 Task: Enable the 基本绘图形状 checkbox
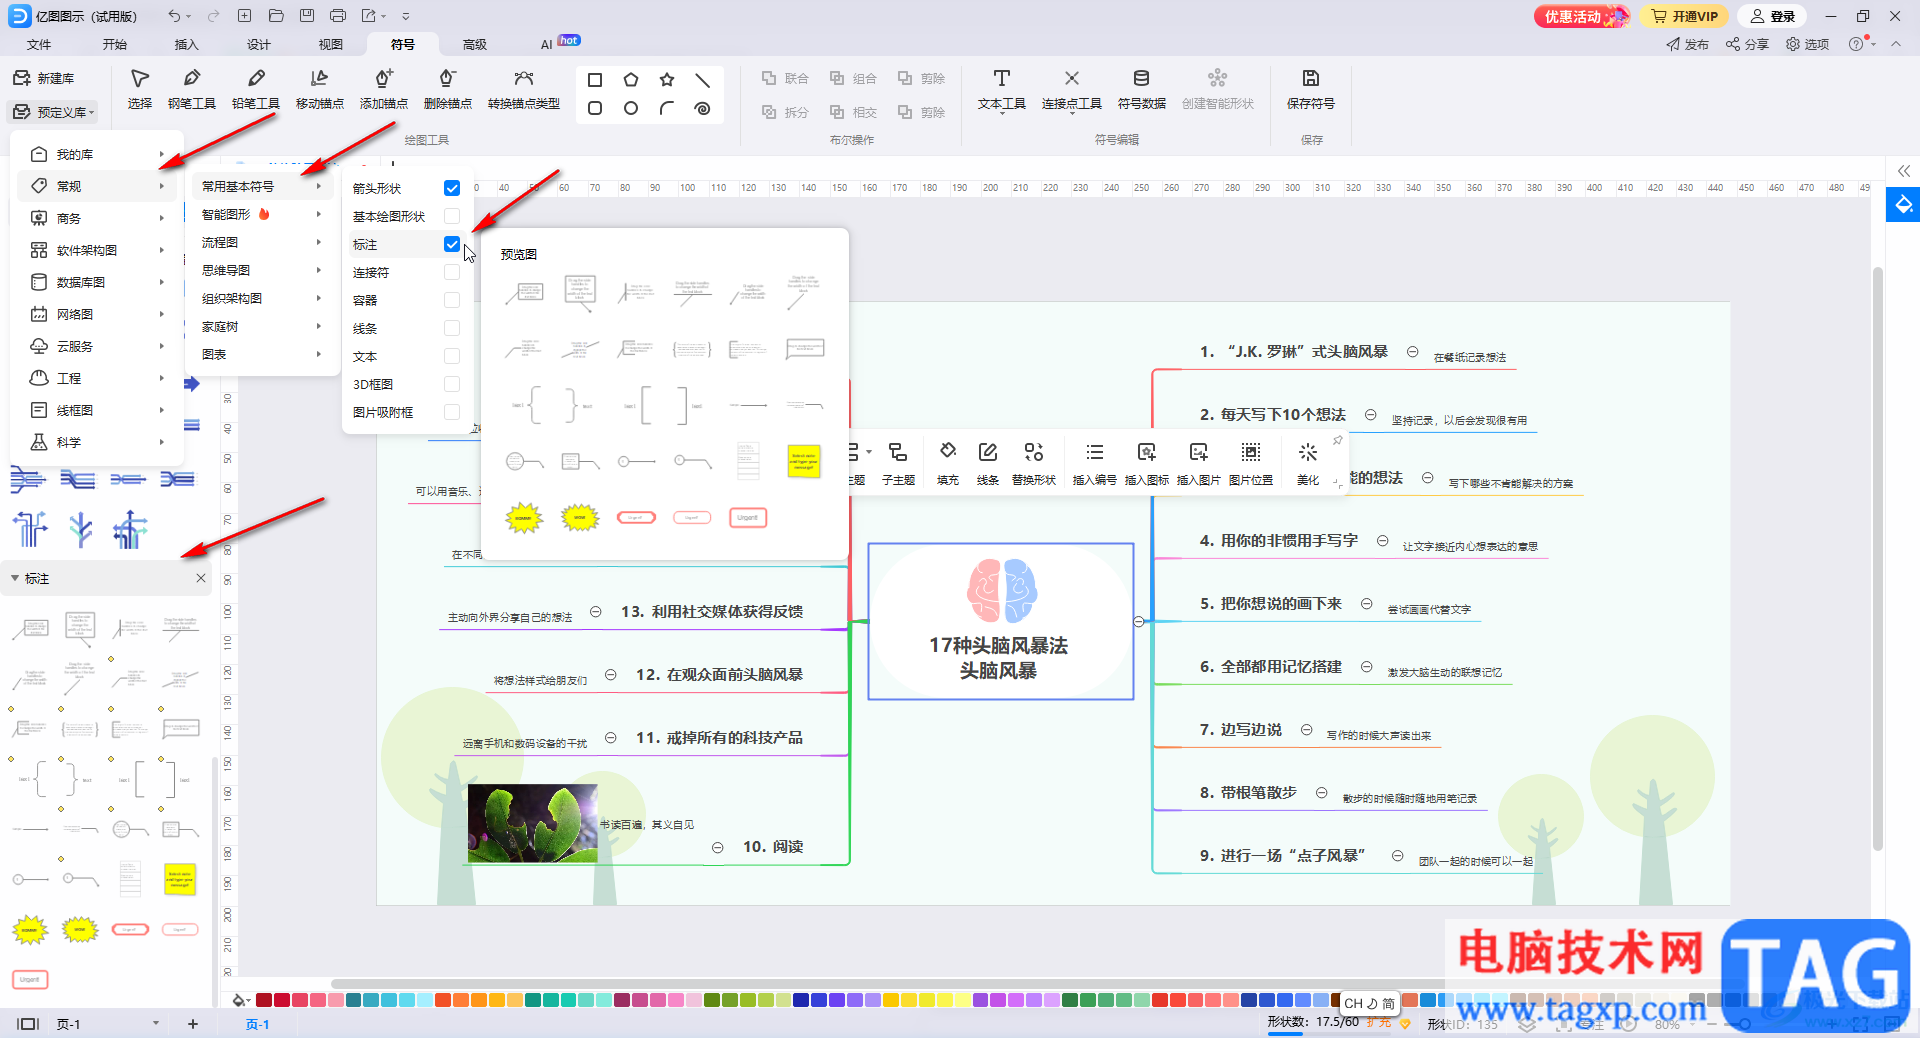point(452,216)
